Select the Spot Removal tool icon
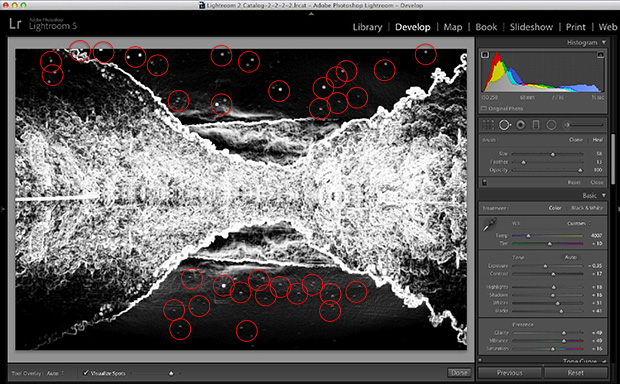The image size is (620, 384). pyautogui.click(x=505, y=125)
